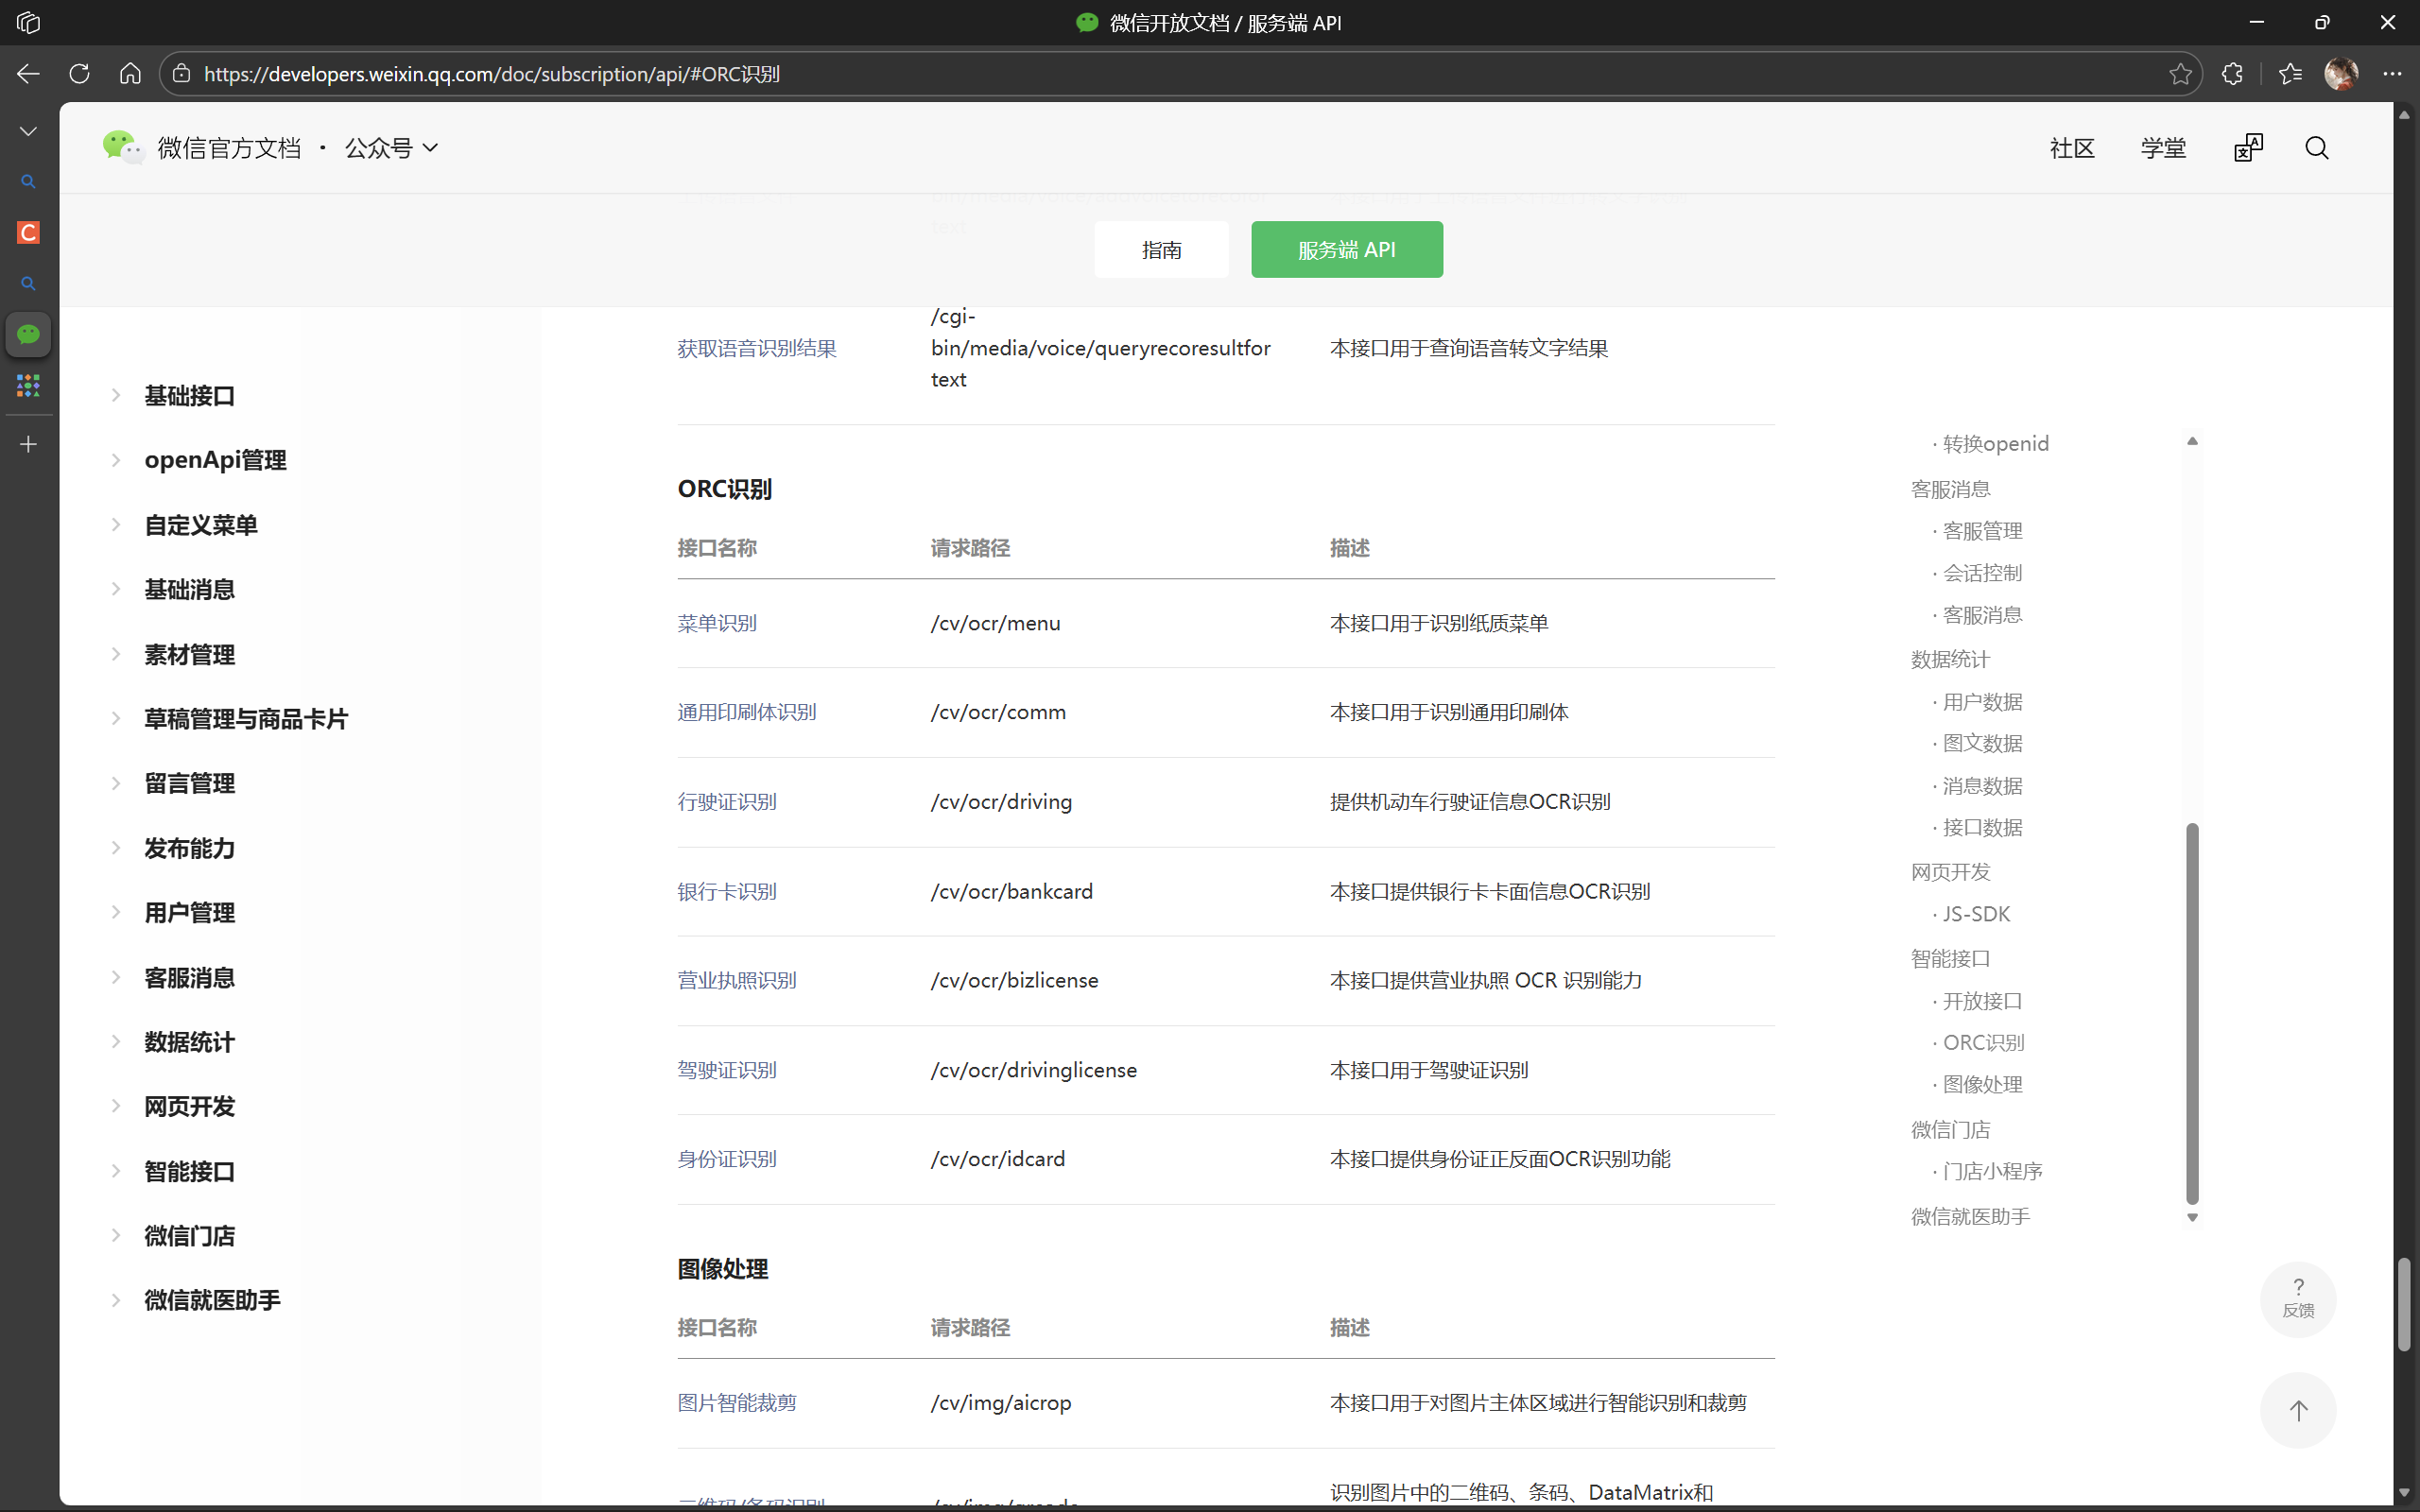
Task: Add page to favorites star icon
Action: pos(2180,74)
